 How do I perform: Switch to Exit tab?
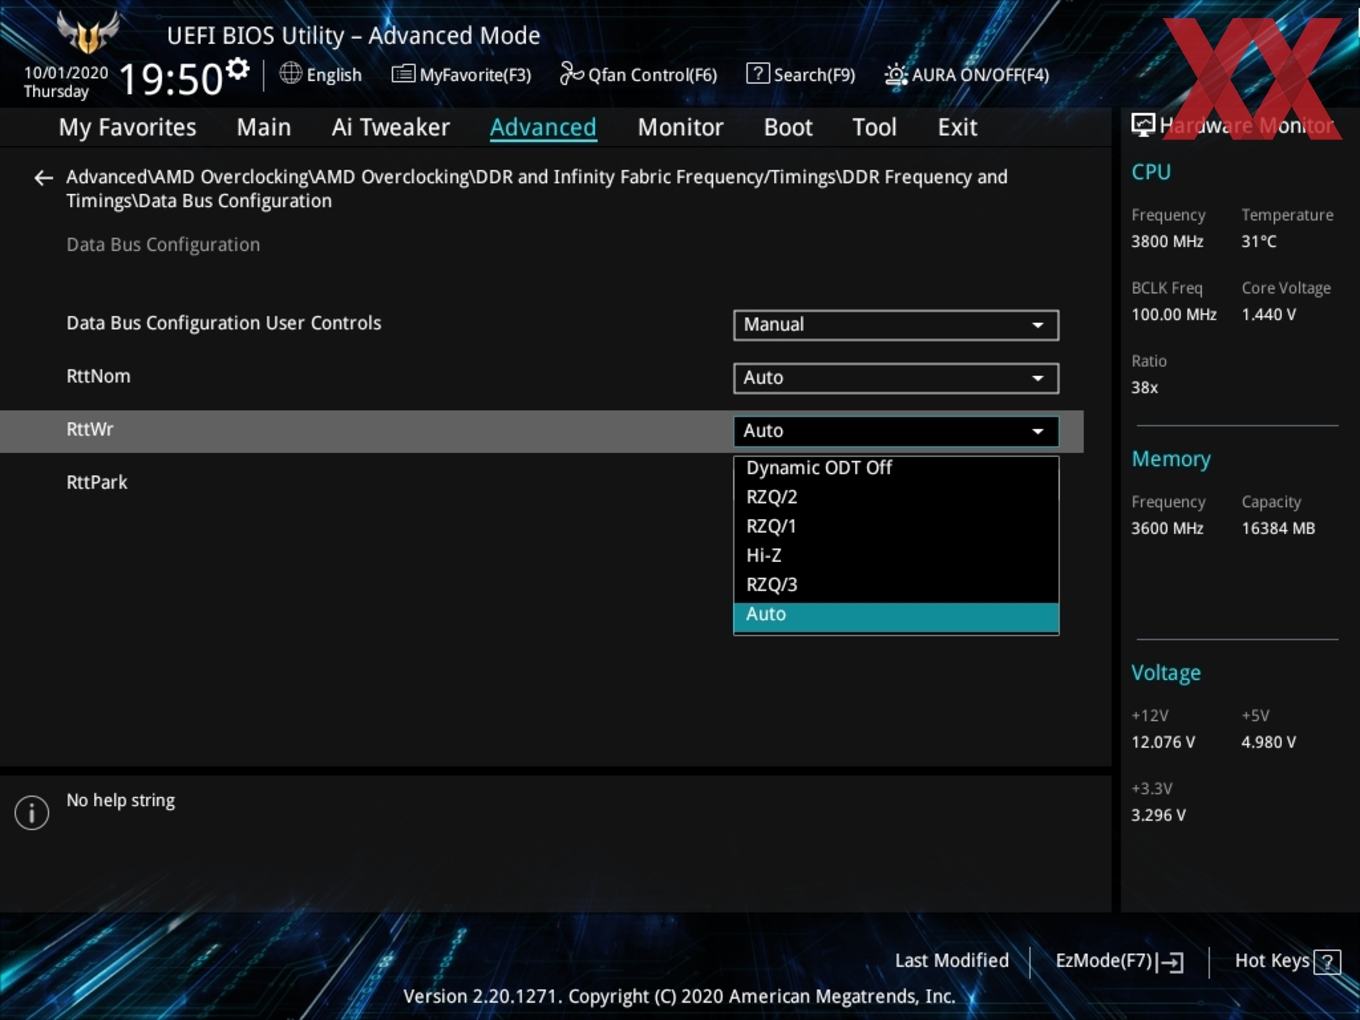957,128
